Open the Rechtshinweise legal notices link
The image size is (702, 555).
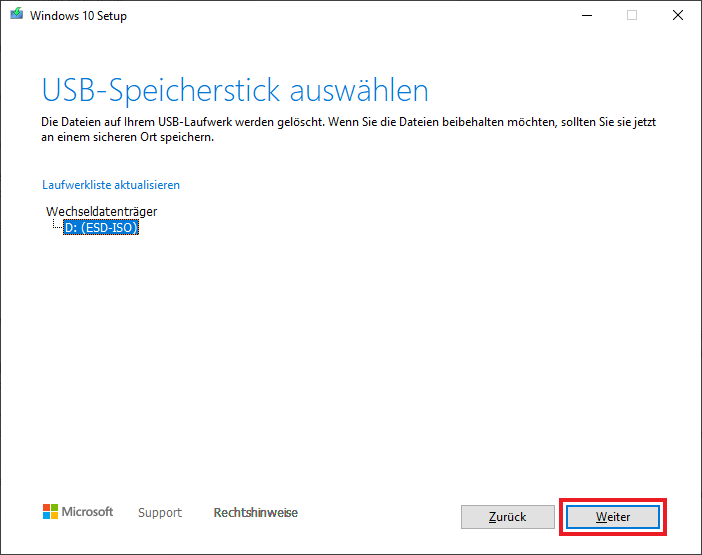pyautogui.click(x=256, y=512)
